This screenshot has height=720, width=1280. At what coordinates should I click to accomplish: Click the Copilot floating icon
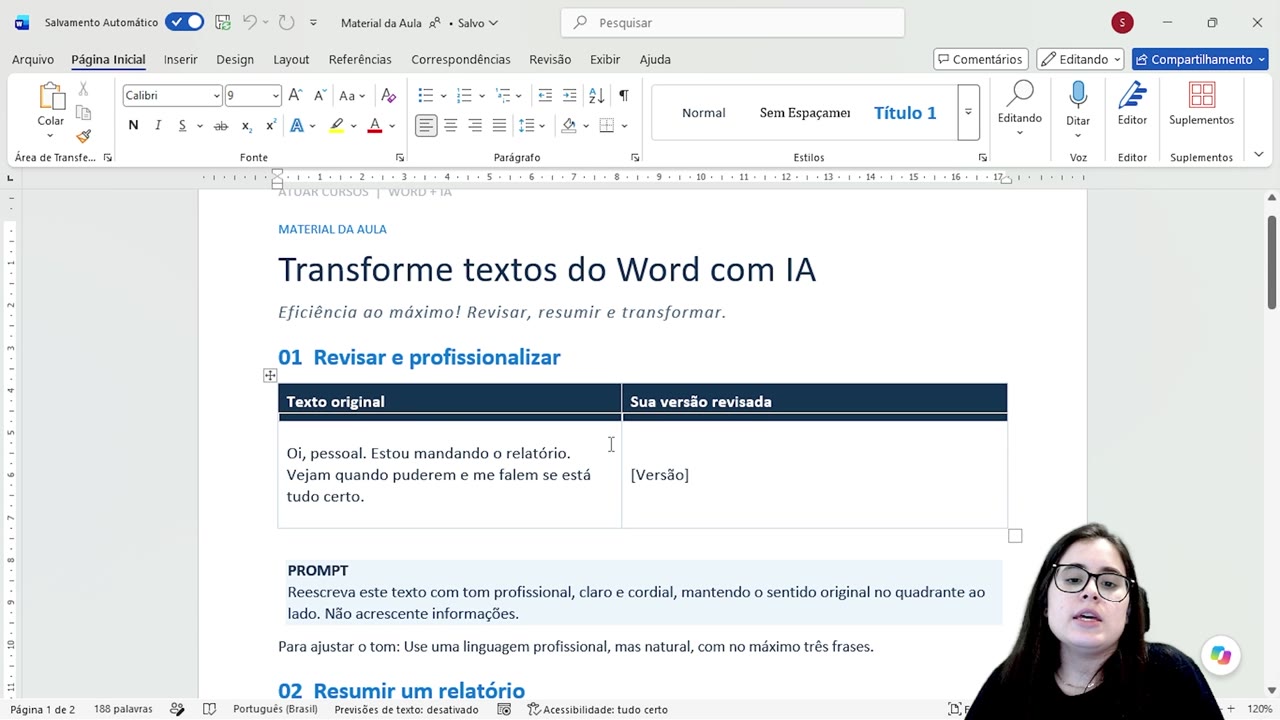point(1220,655)
